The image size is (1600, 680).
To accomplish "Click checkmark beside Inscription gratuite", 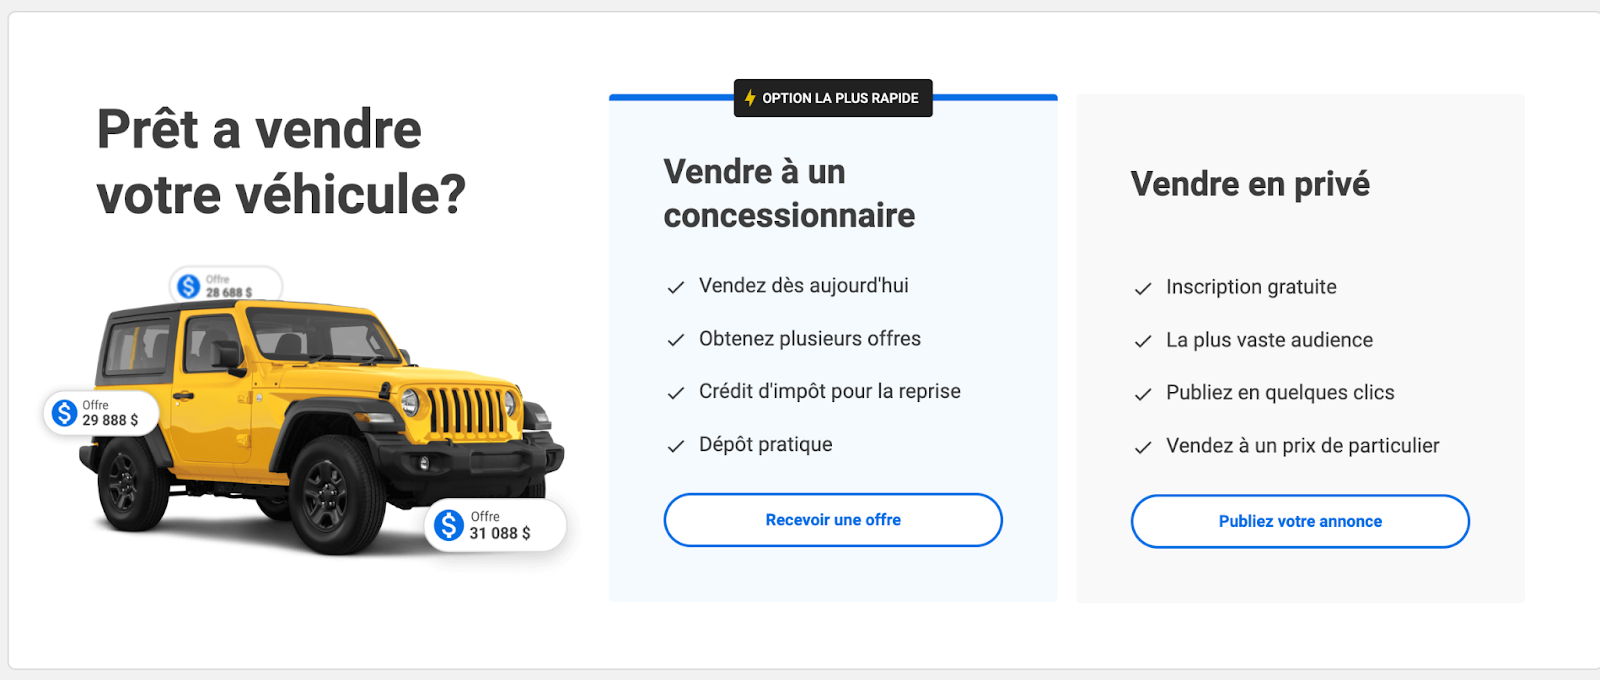I will pyautogui.click(x=1143, y=288).
